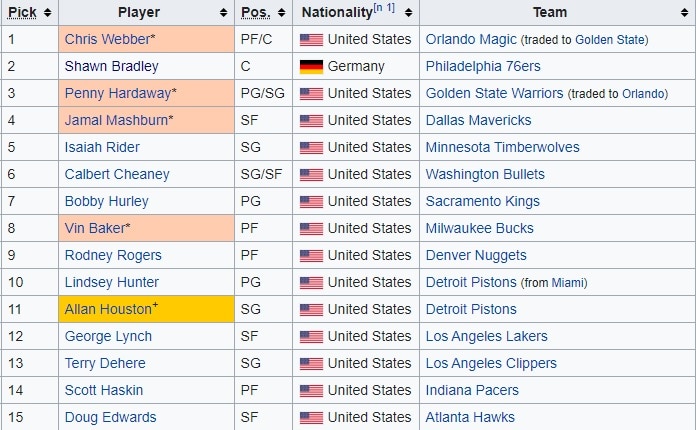Open the Orlando Magic team link
Screen dimensions: 696x430
coord(470,39)
